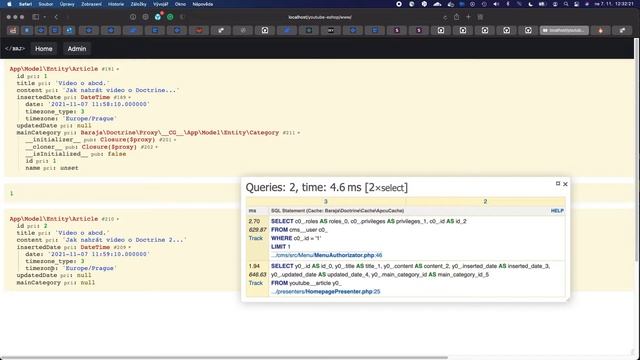Open the macOS Spotlight search icon
This screenshot has height=360, width=640.
566,4
